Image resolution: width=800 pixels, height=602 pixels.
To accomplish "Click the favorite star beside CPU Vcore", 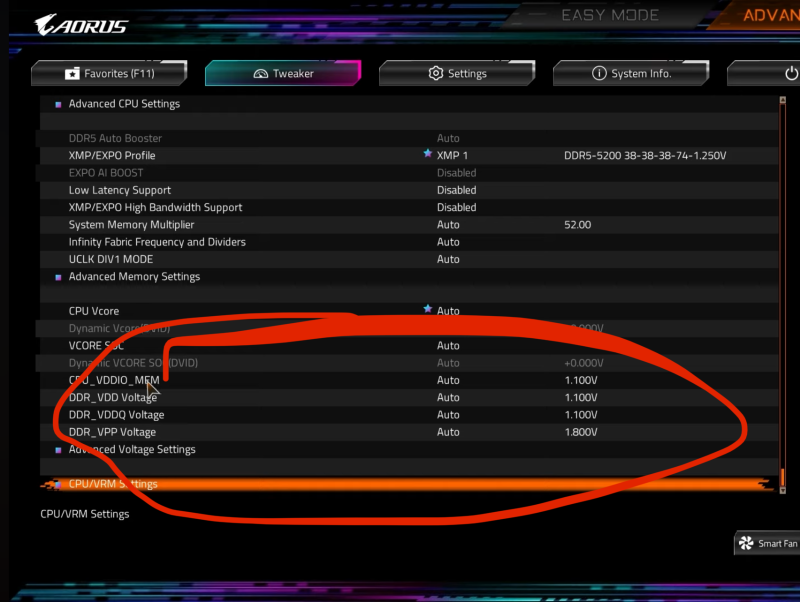I will (x=428, y=309).
